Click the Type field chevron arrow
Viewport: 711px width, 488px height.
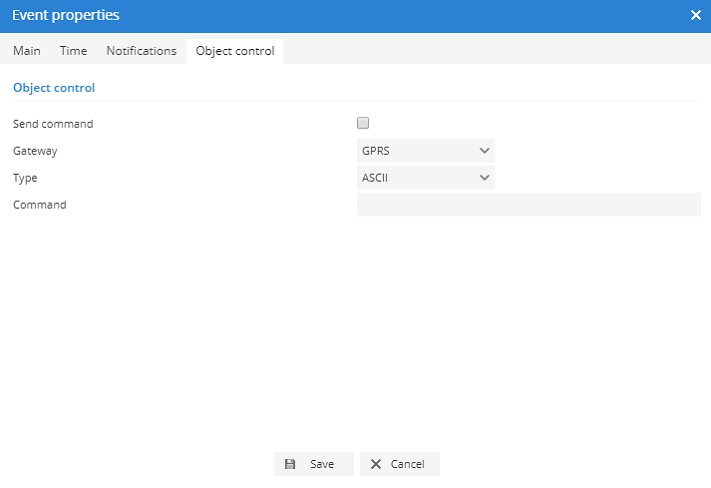click(484, 178)
